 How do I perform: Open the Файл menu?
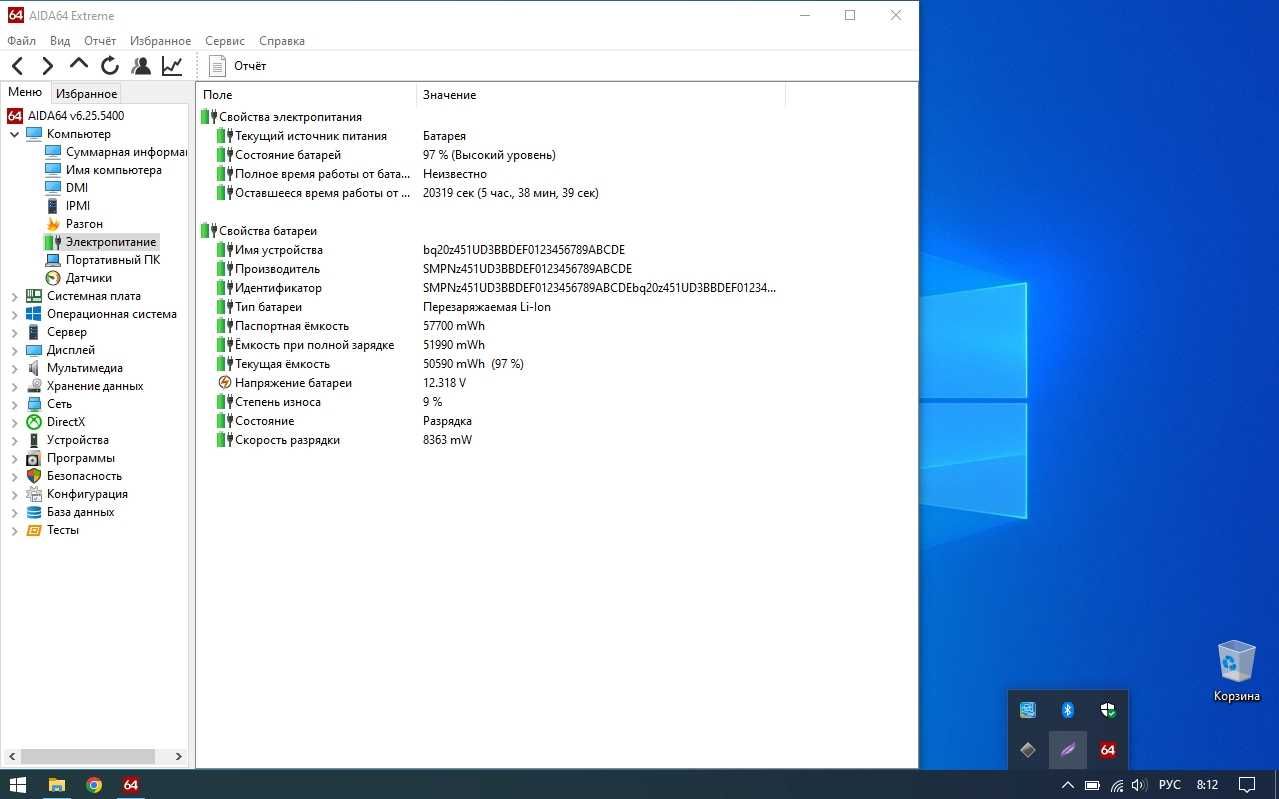[21, 41]
